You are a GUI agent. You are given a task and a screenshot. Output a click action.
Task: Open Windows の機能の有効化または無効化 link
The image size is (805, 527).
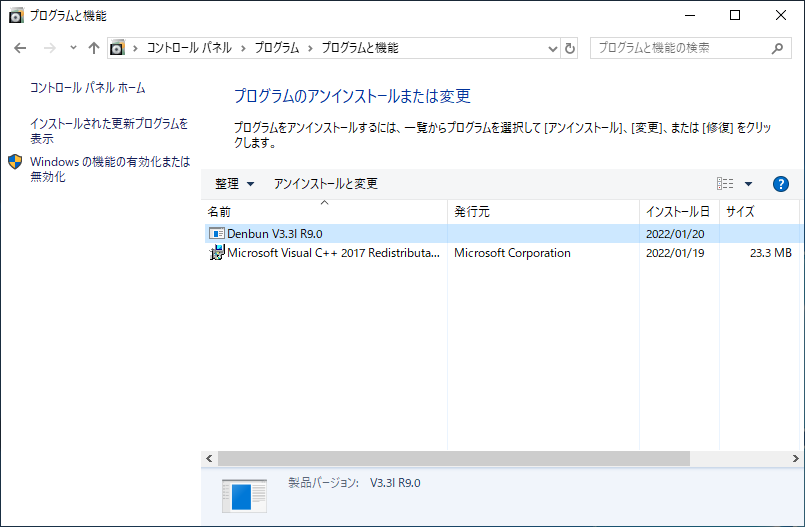tap(110, 169)
